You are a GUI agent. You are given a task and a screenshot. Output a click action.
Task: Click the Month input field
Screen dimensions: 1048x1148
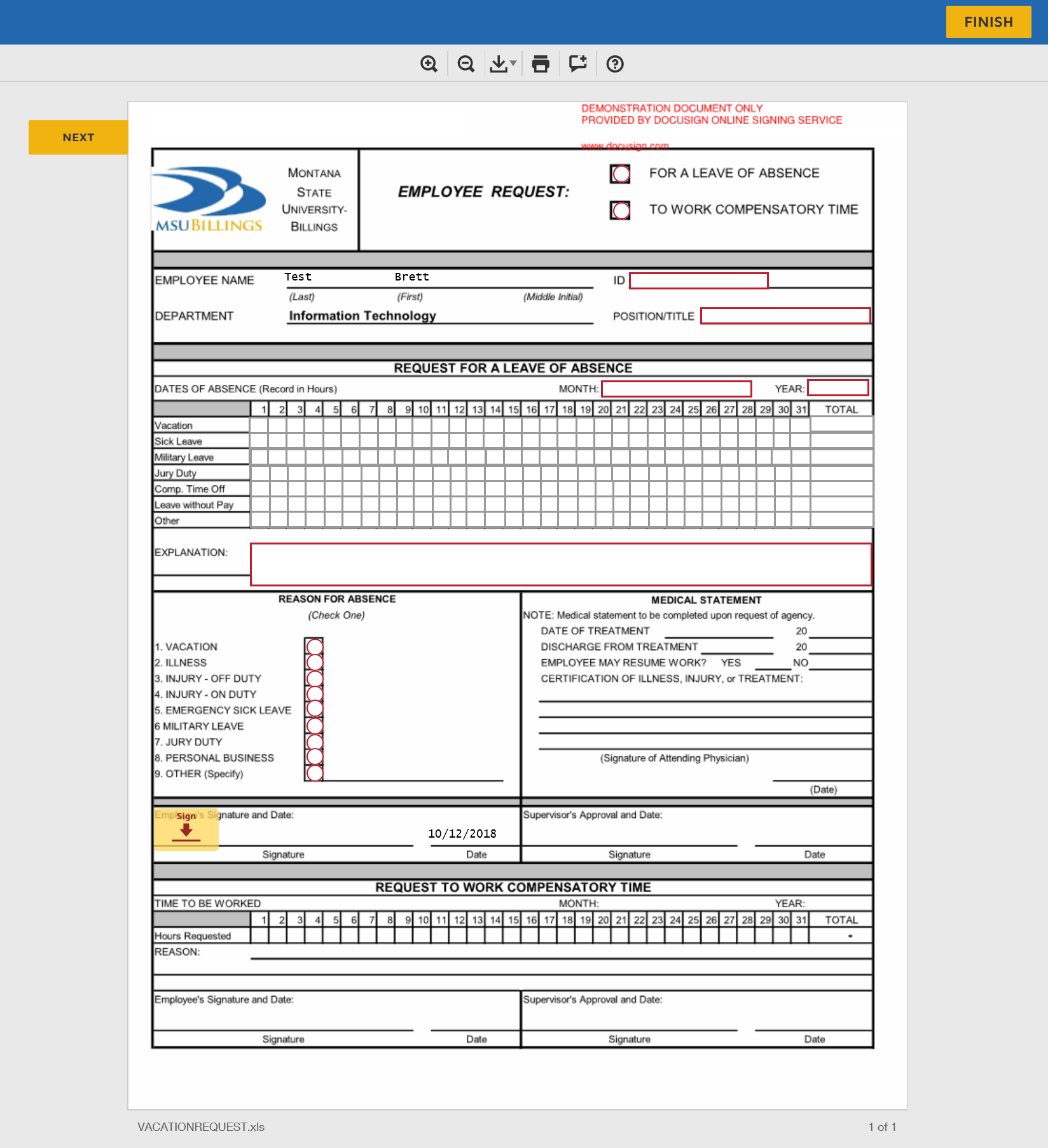click(676, 389)
